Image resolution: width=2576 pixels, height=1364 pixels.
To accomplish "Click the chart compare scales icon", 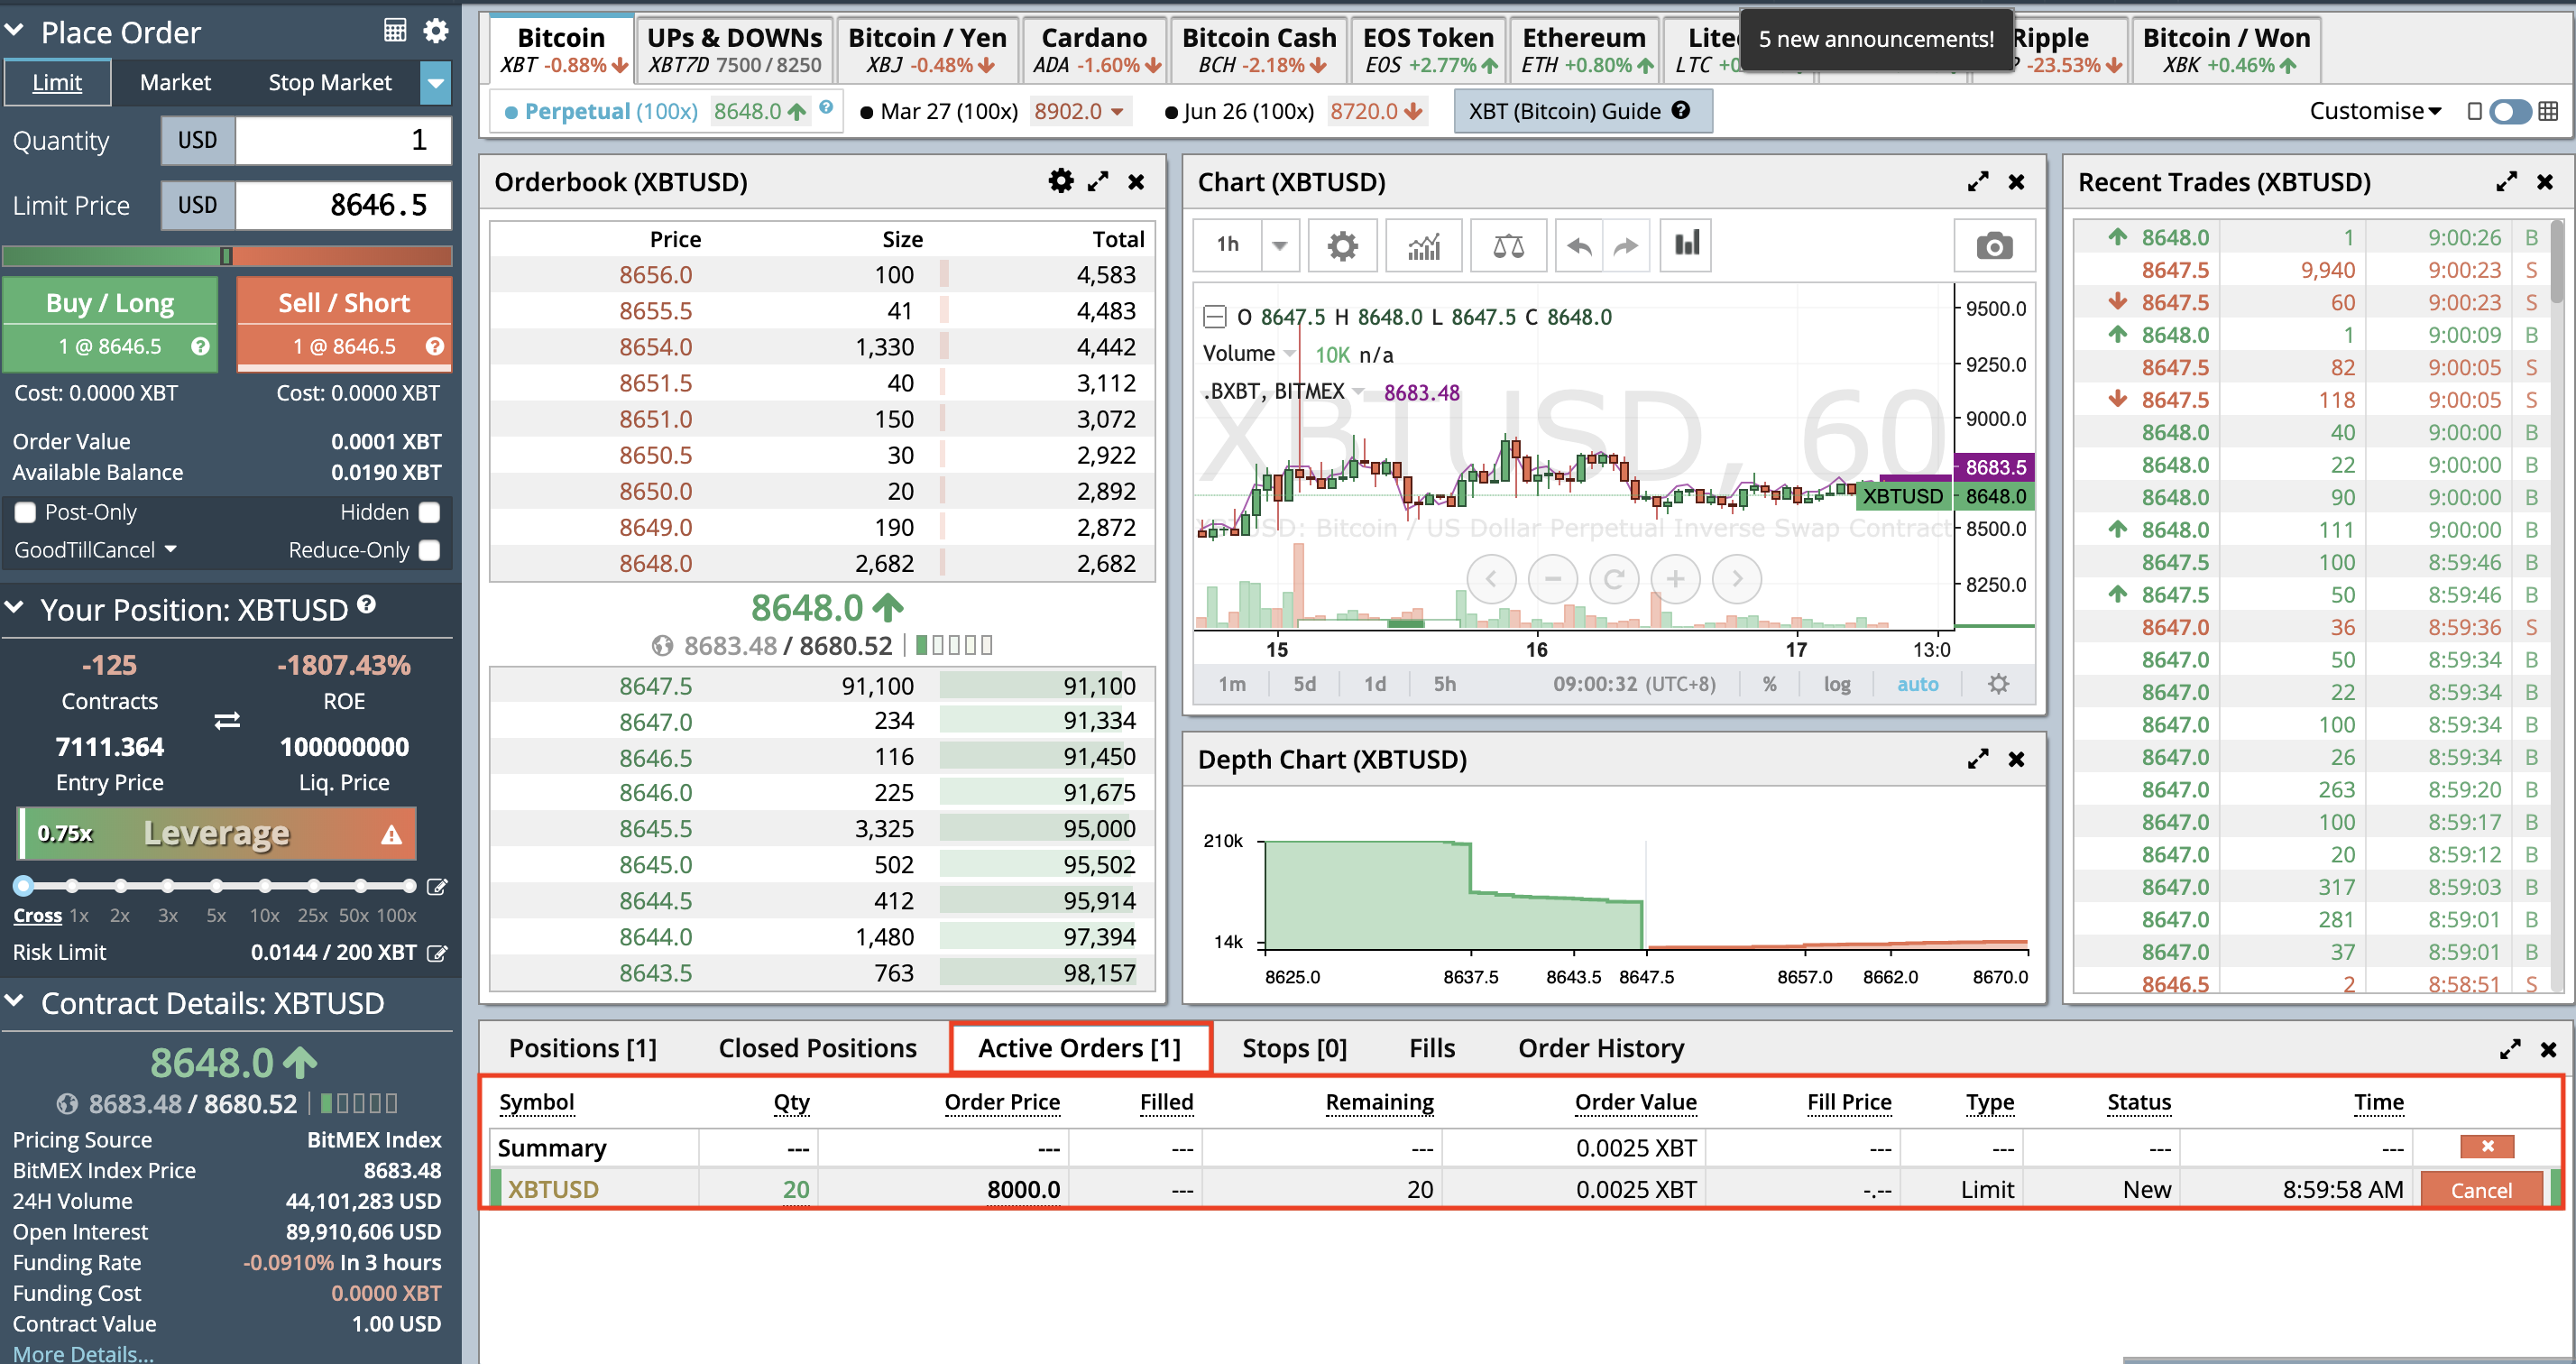I will 1508,246.
